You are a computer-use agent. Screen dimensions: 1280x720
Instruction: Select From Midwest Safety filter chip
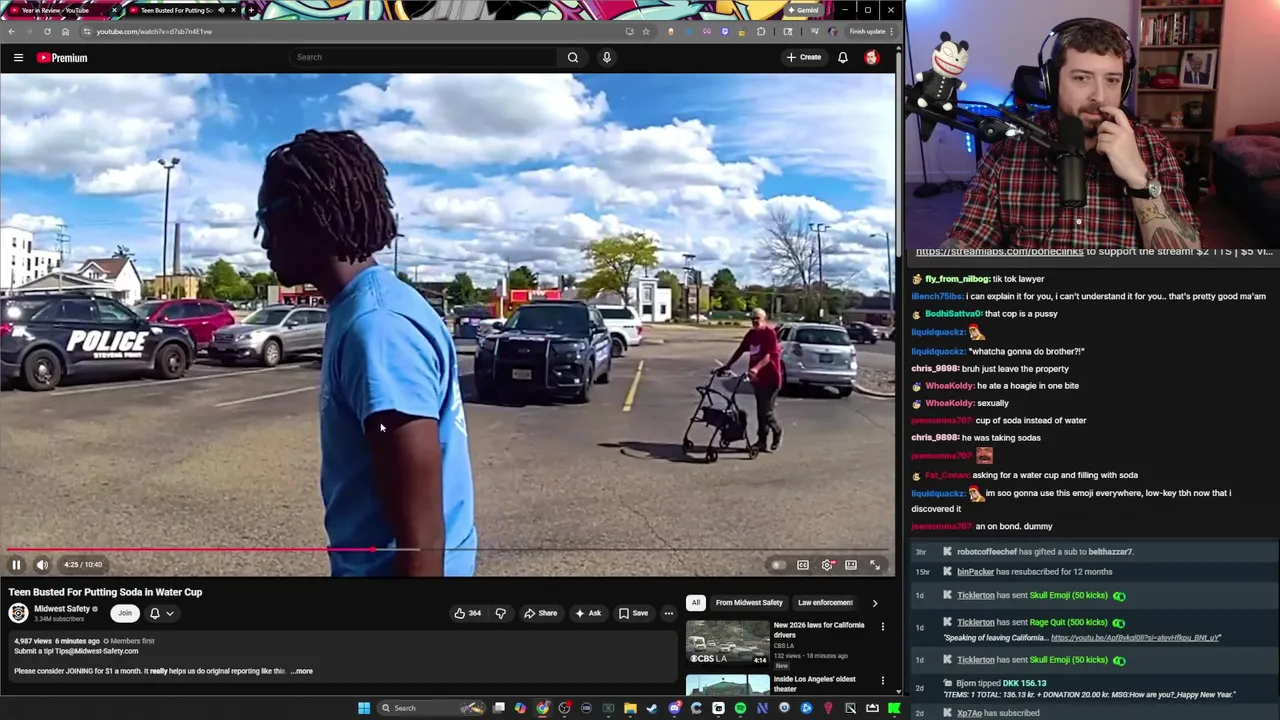[749, 602]
